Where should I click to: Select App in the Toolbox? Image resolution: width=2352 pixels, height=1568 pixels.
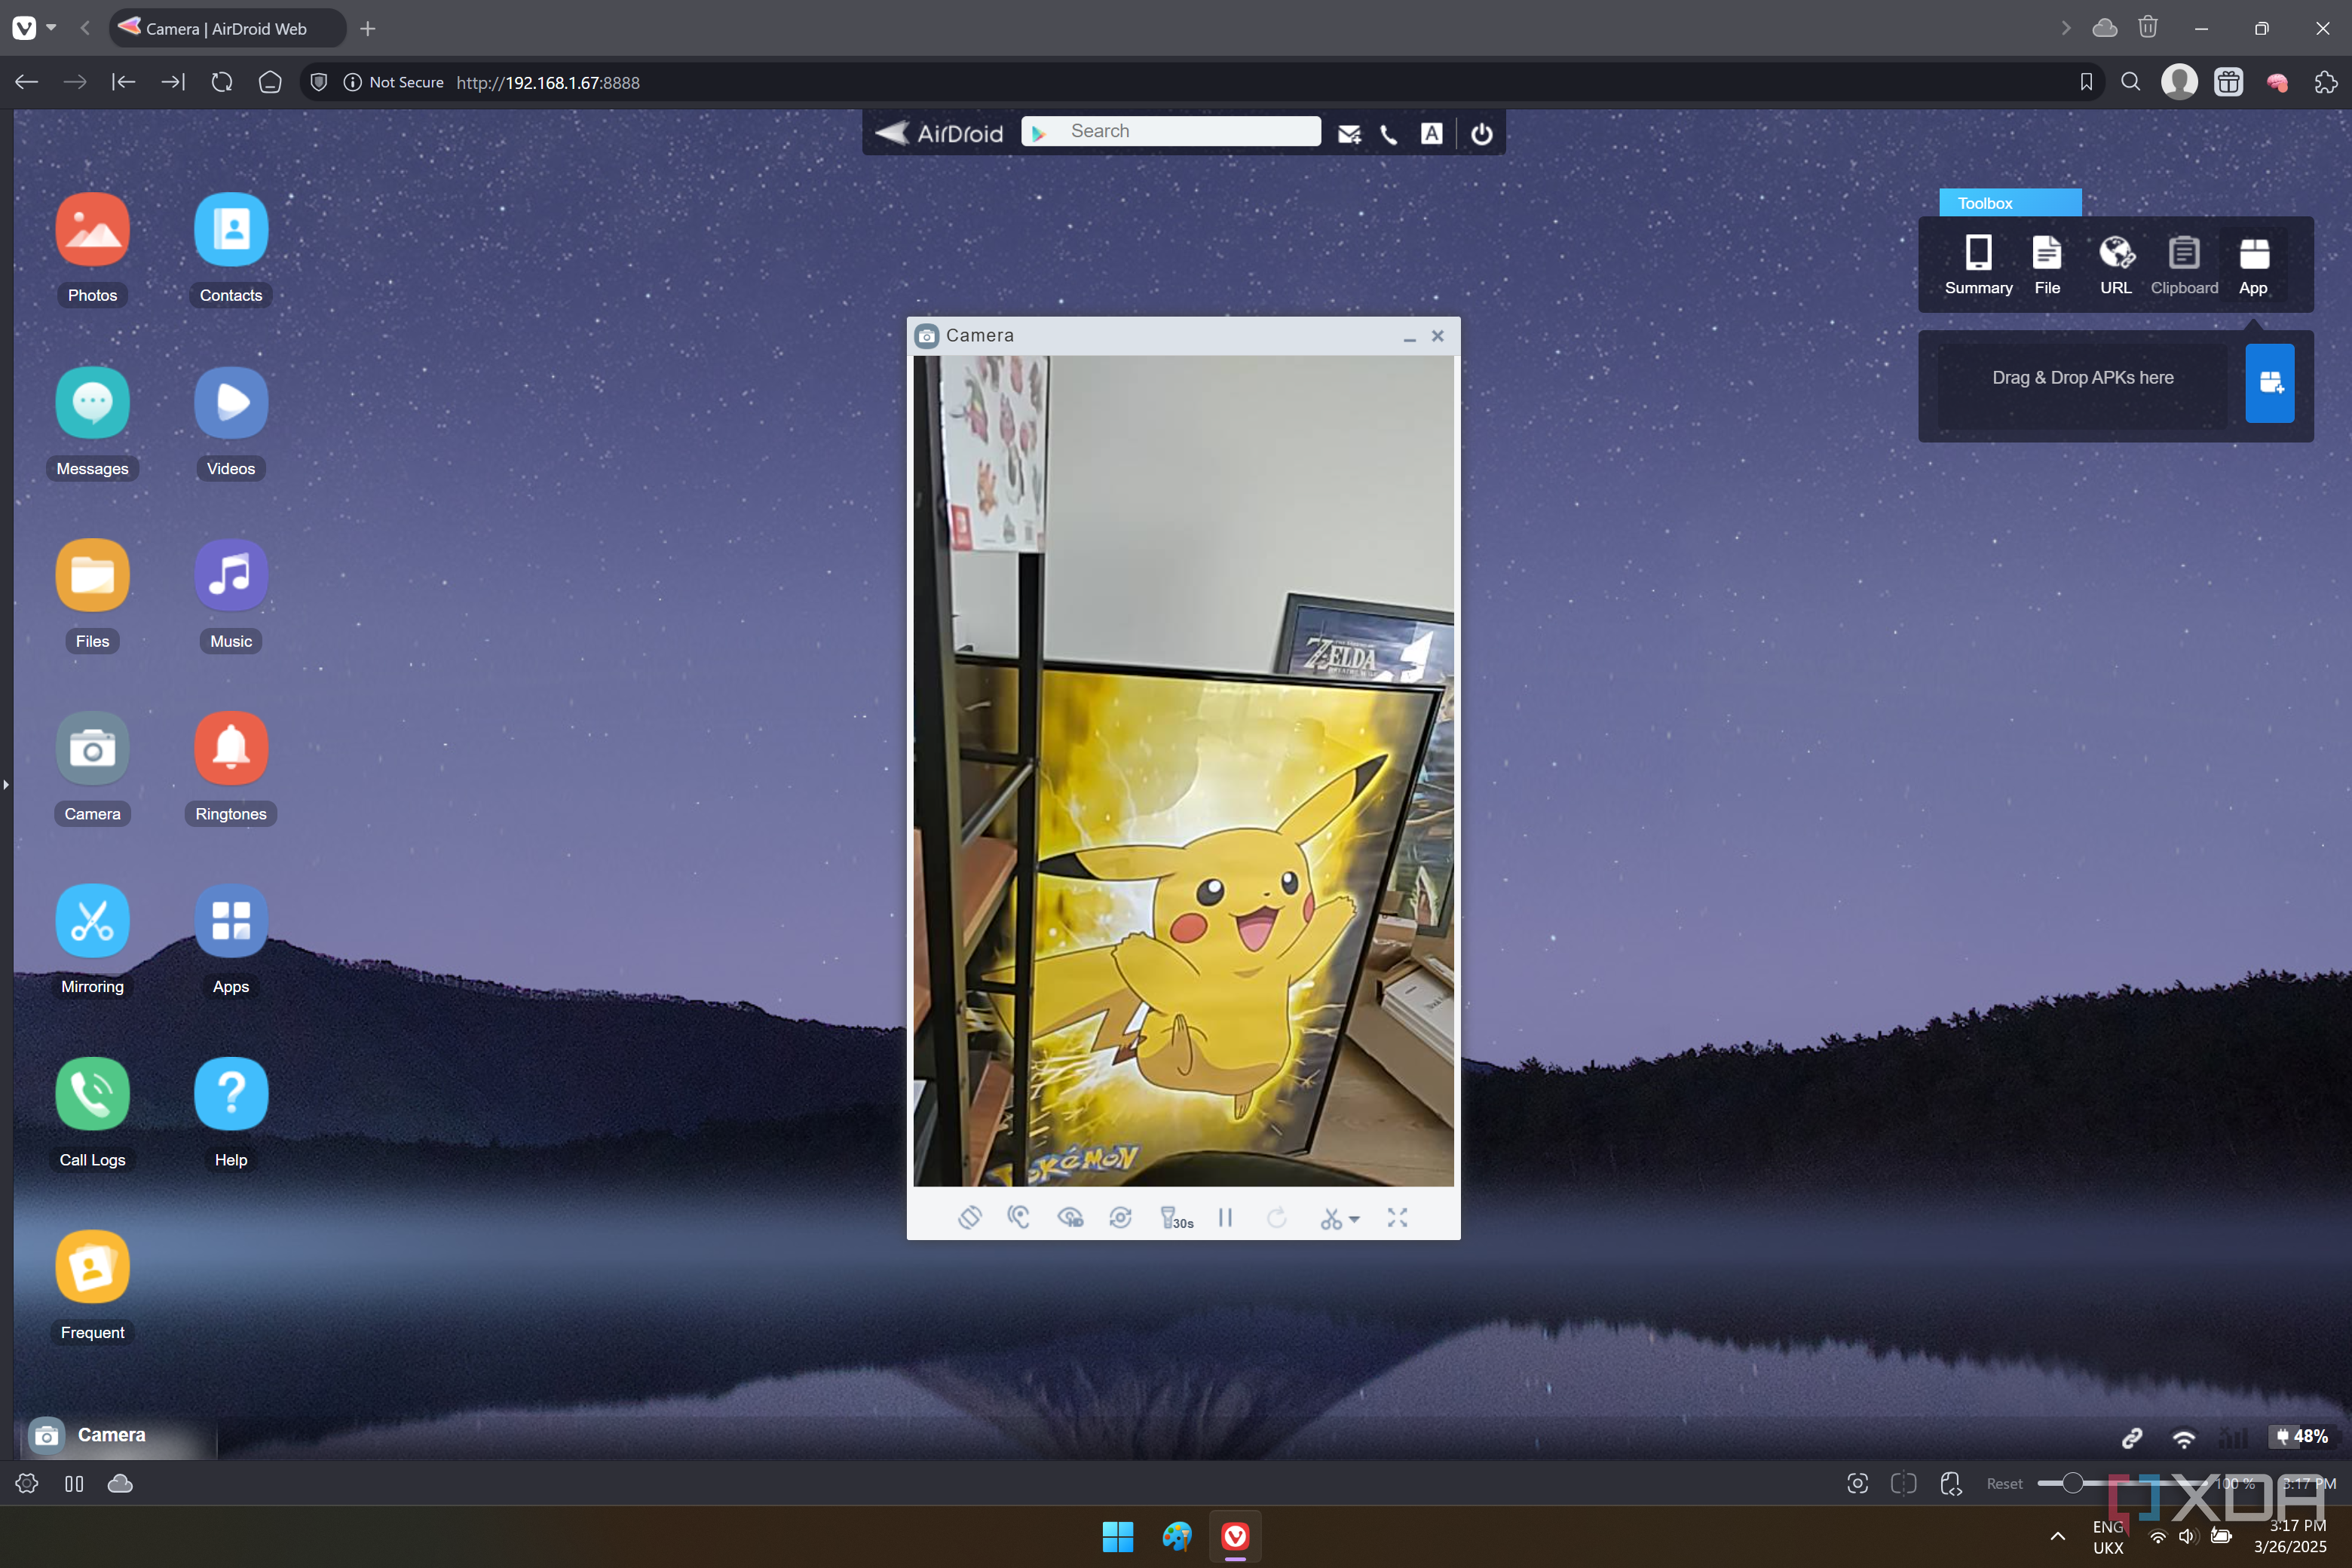coord(2253,265)
